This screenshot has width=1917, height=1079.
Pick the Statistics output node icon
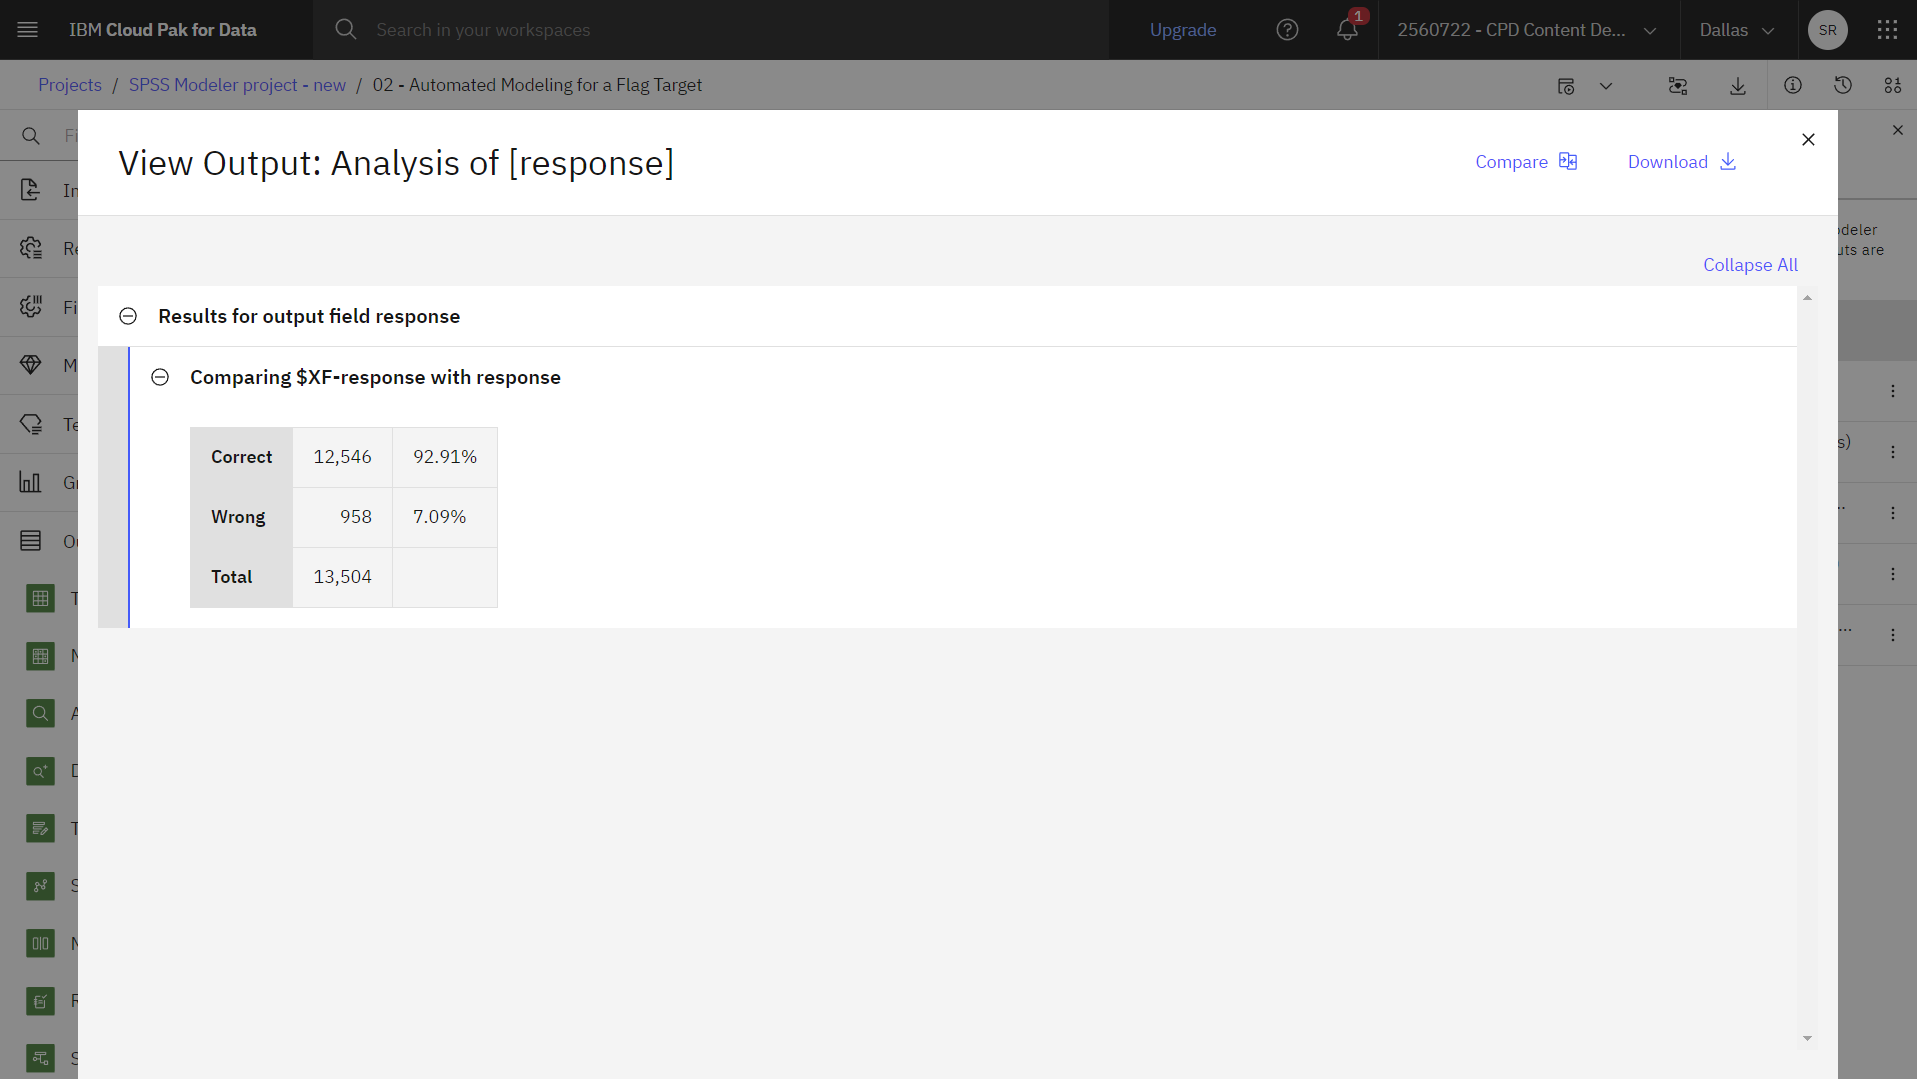[40, 886]
